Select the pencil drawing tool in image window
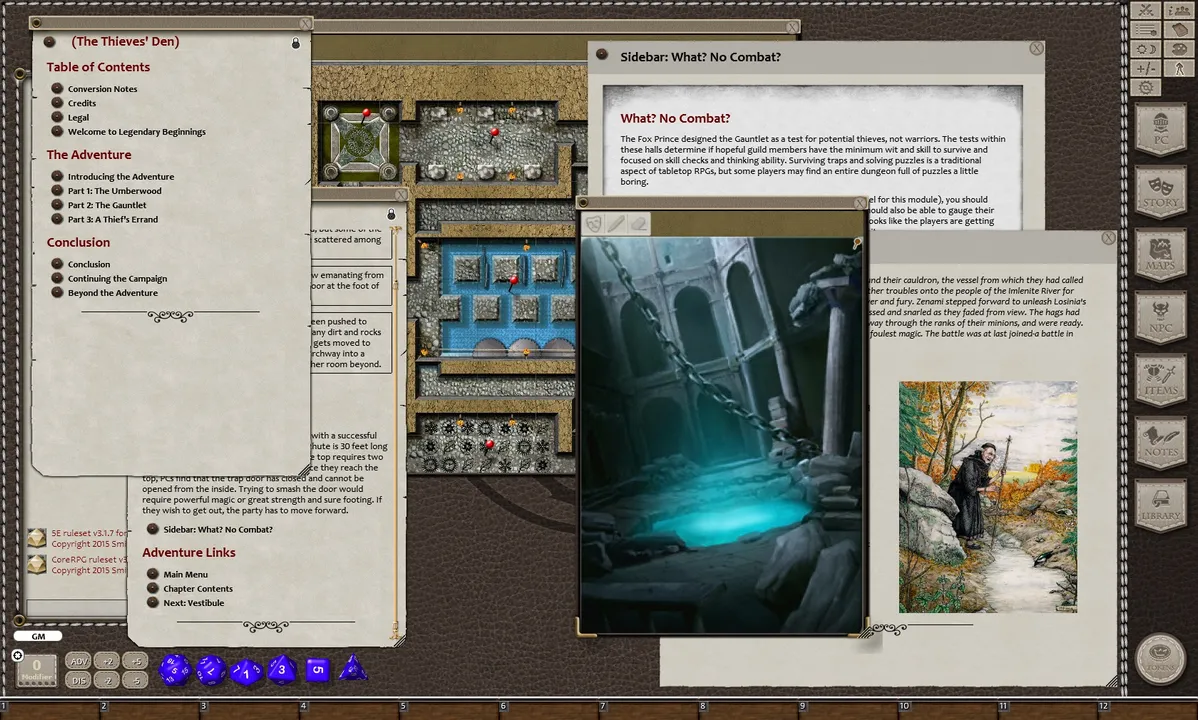1198x720 pixels. pyautogui.click(x=616, y=223)
